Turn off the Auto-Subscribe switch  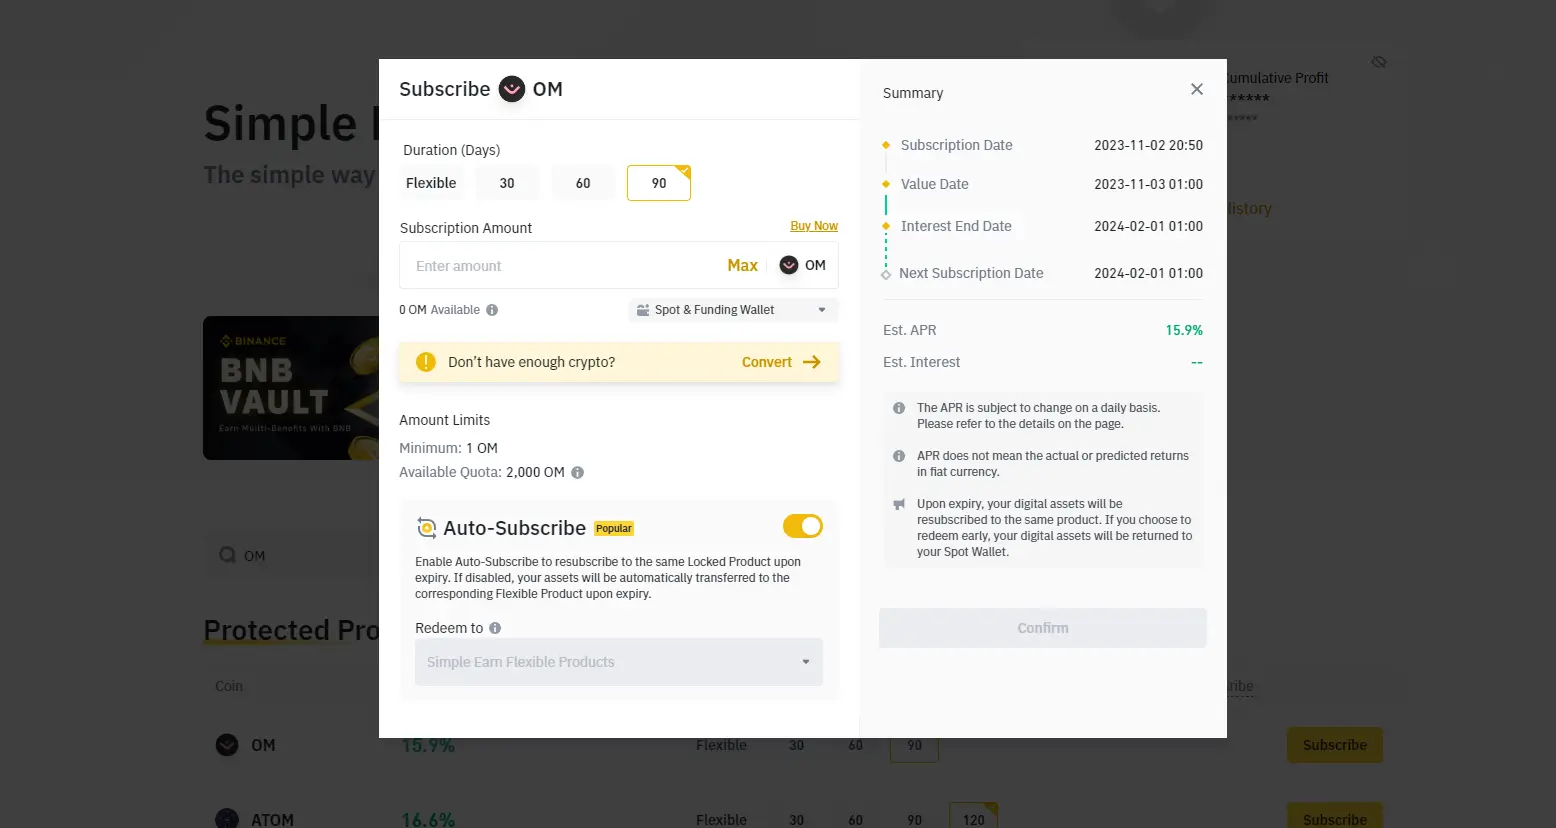point(803,526)
